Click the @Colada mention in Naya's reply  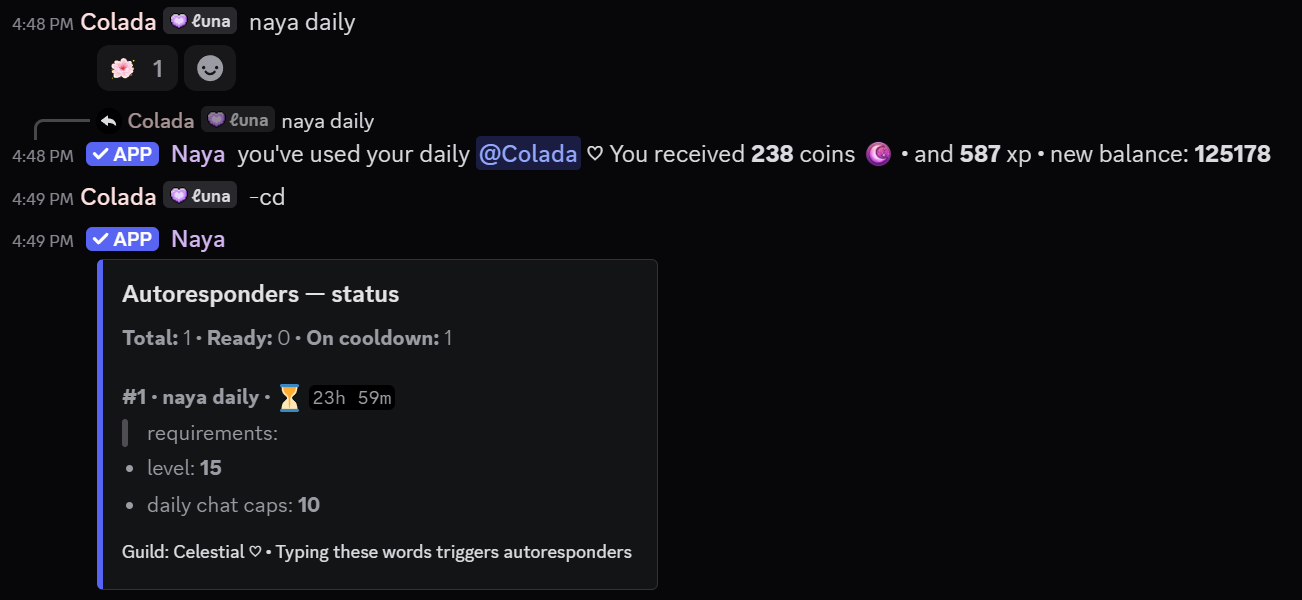(528, 154)
